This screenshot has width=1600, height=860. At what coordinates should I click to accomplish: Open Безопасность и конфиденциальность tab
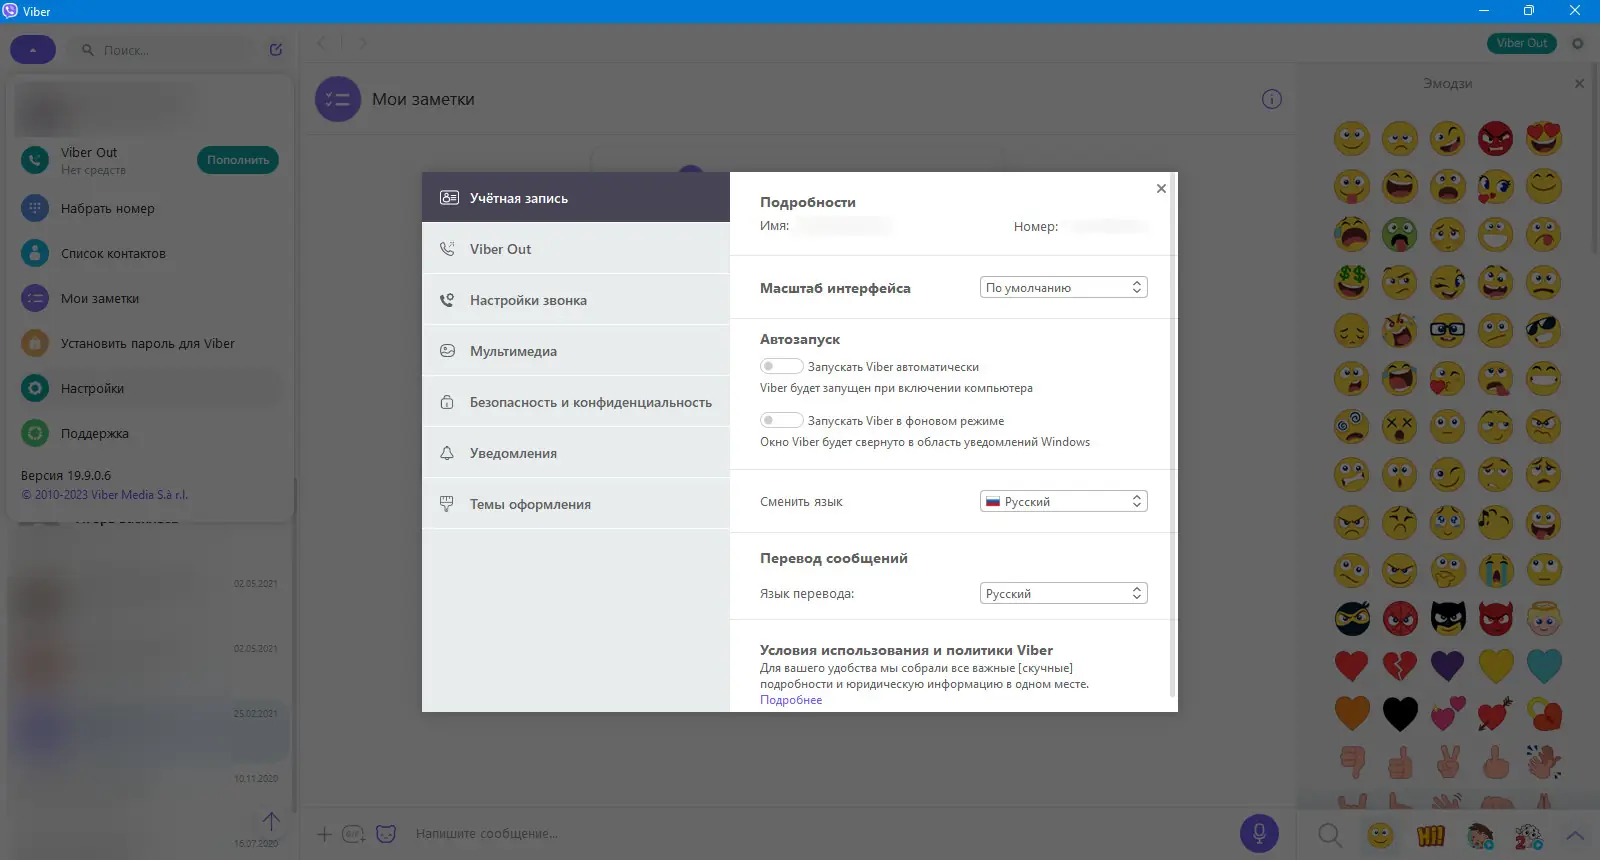tap(576, 402)
